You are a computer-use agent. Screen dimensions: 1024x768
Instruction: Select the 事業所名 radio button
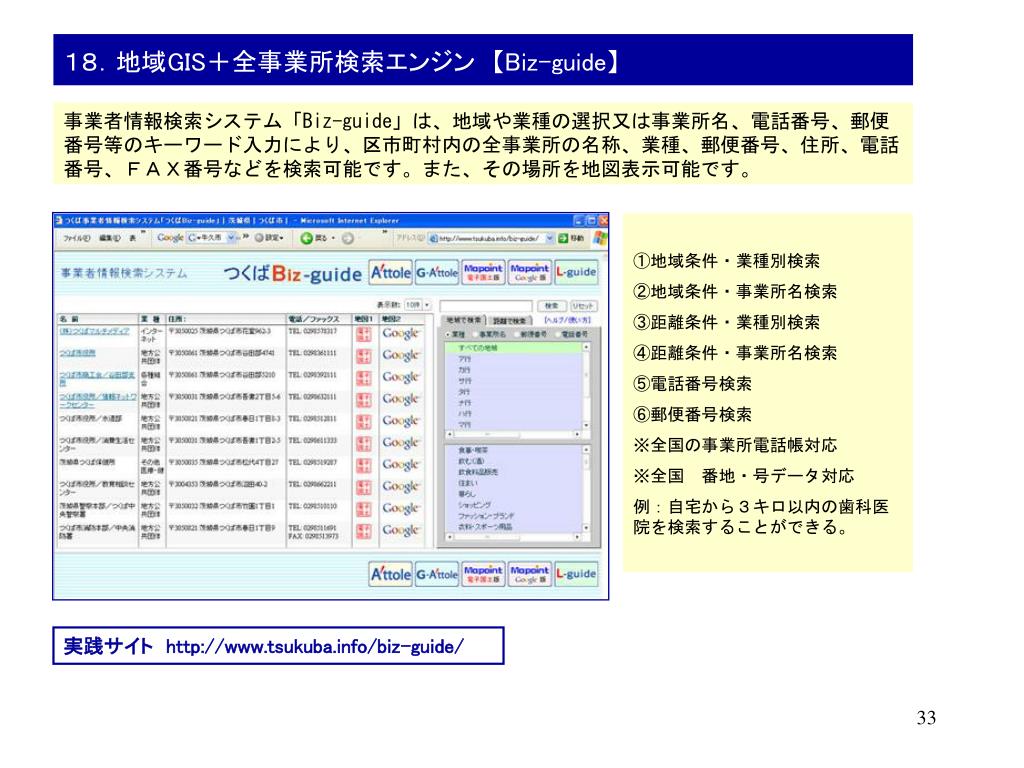(475, 334)
